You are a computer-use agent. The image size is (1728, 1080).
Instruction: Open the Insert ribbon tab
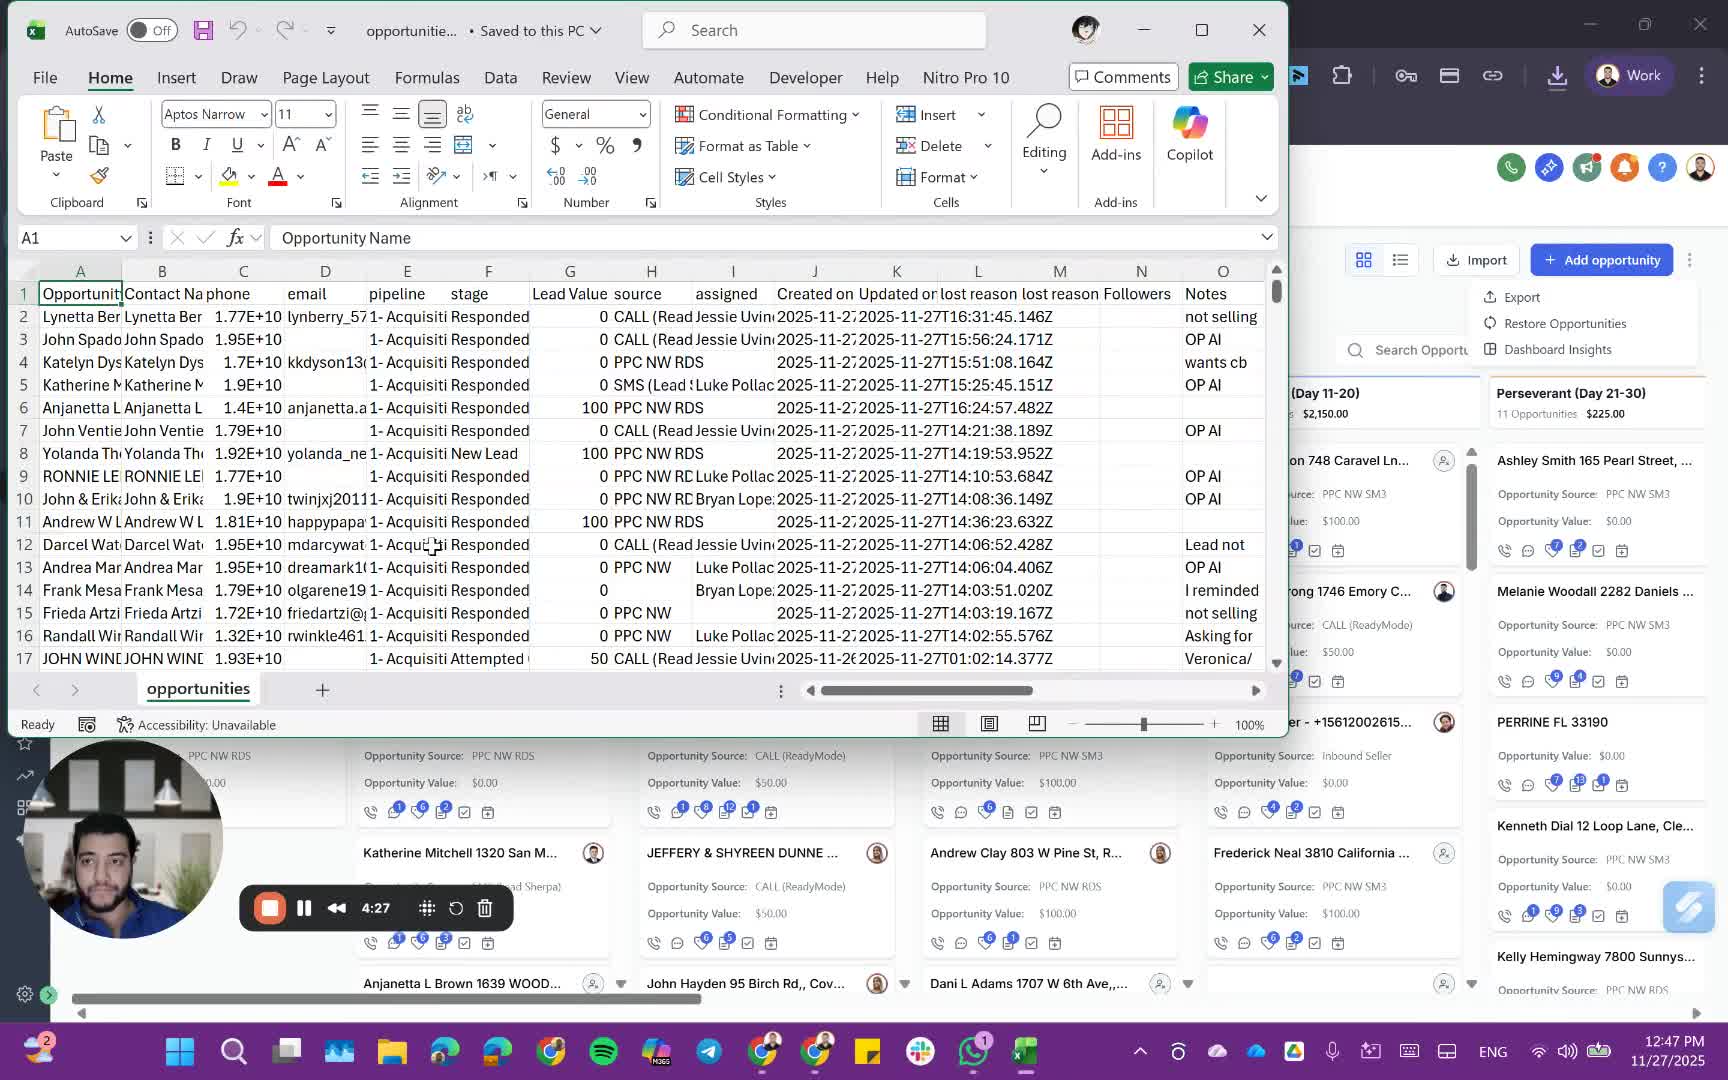176,77
